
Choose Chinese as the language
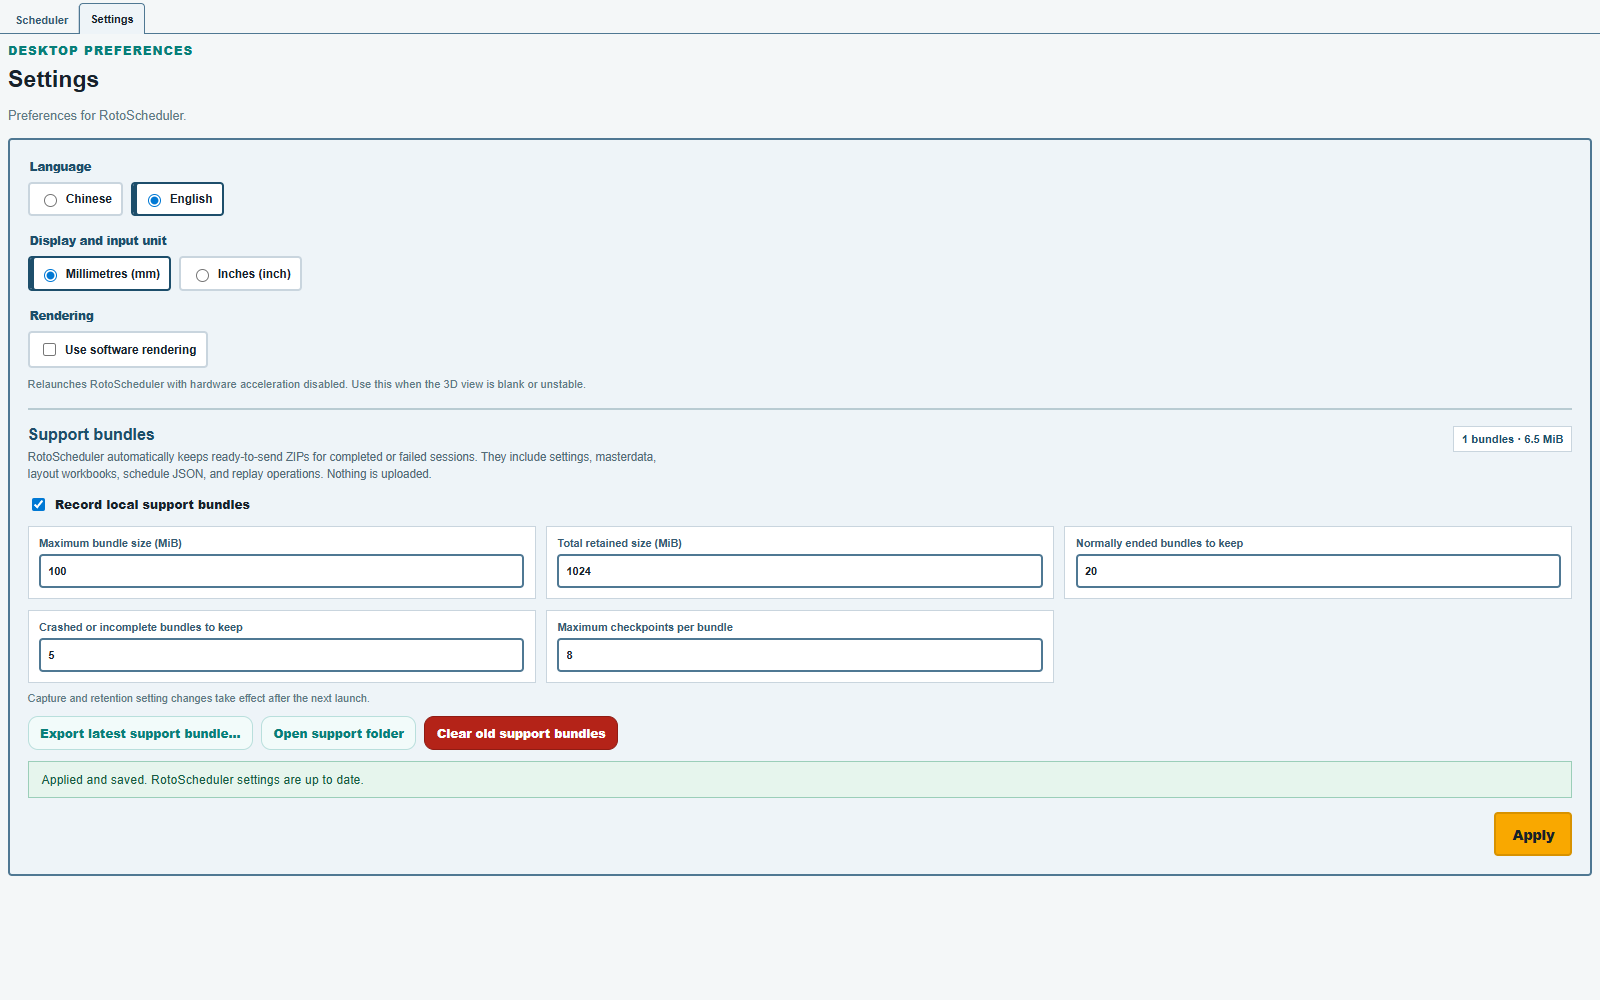coord(76,199)
